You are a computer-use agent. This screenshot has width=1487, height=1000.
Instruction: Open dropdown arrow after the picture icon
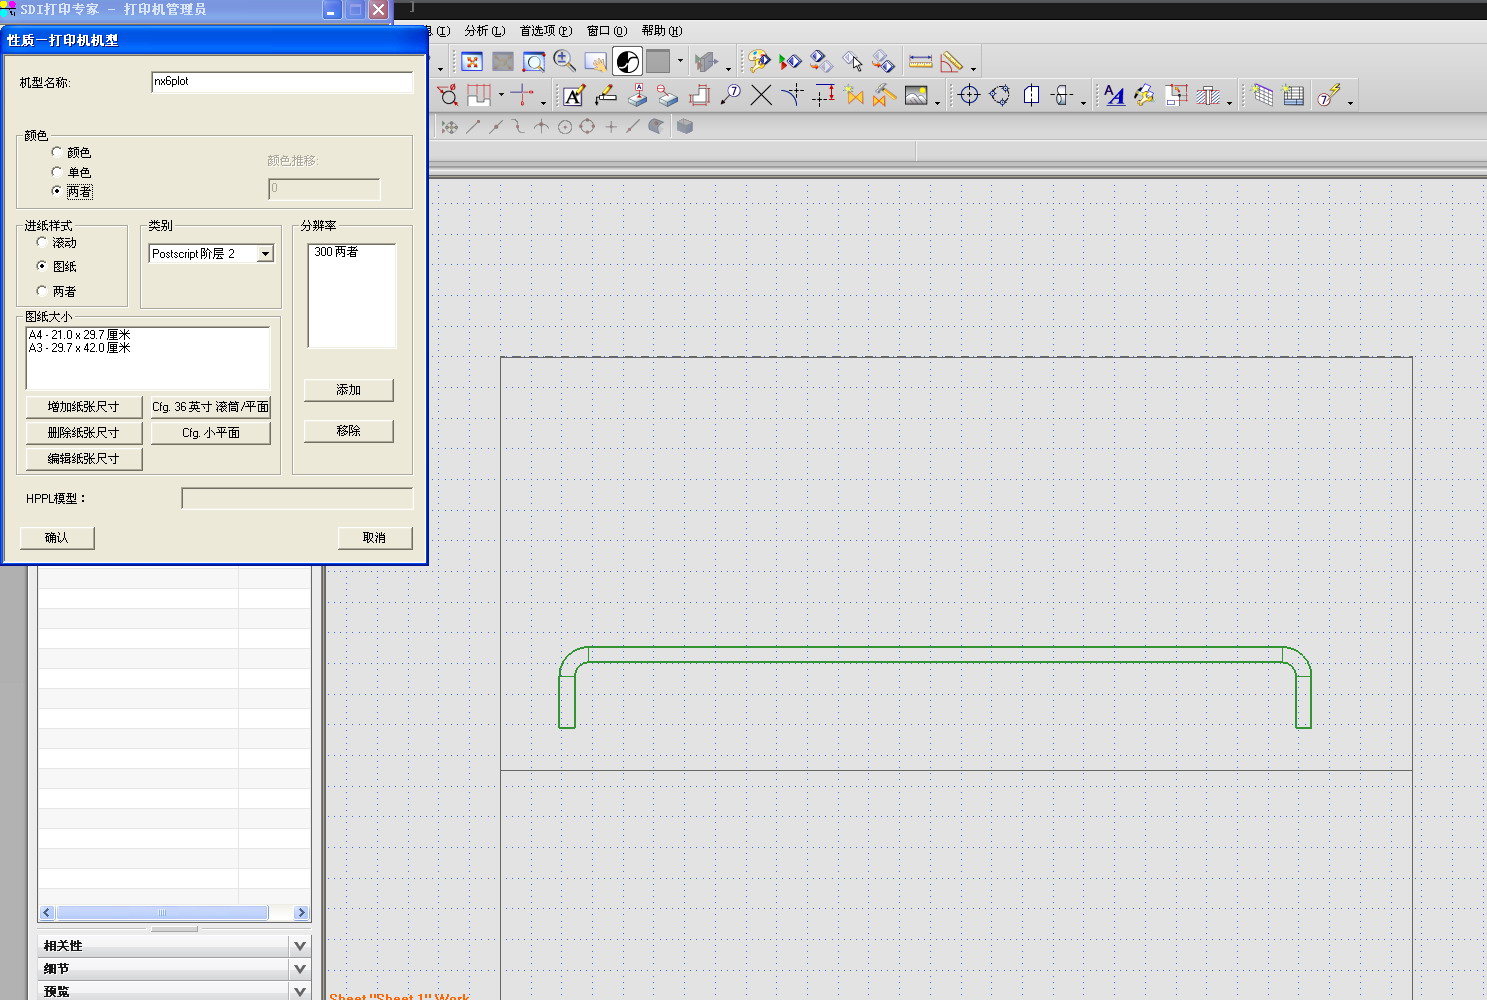(x=937, y=101)
